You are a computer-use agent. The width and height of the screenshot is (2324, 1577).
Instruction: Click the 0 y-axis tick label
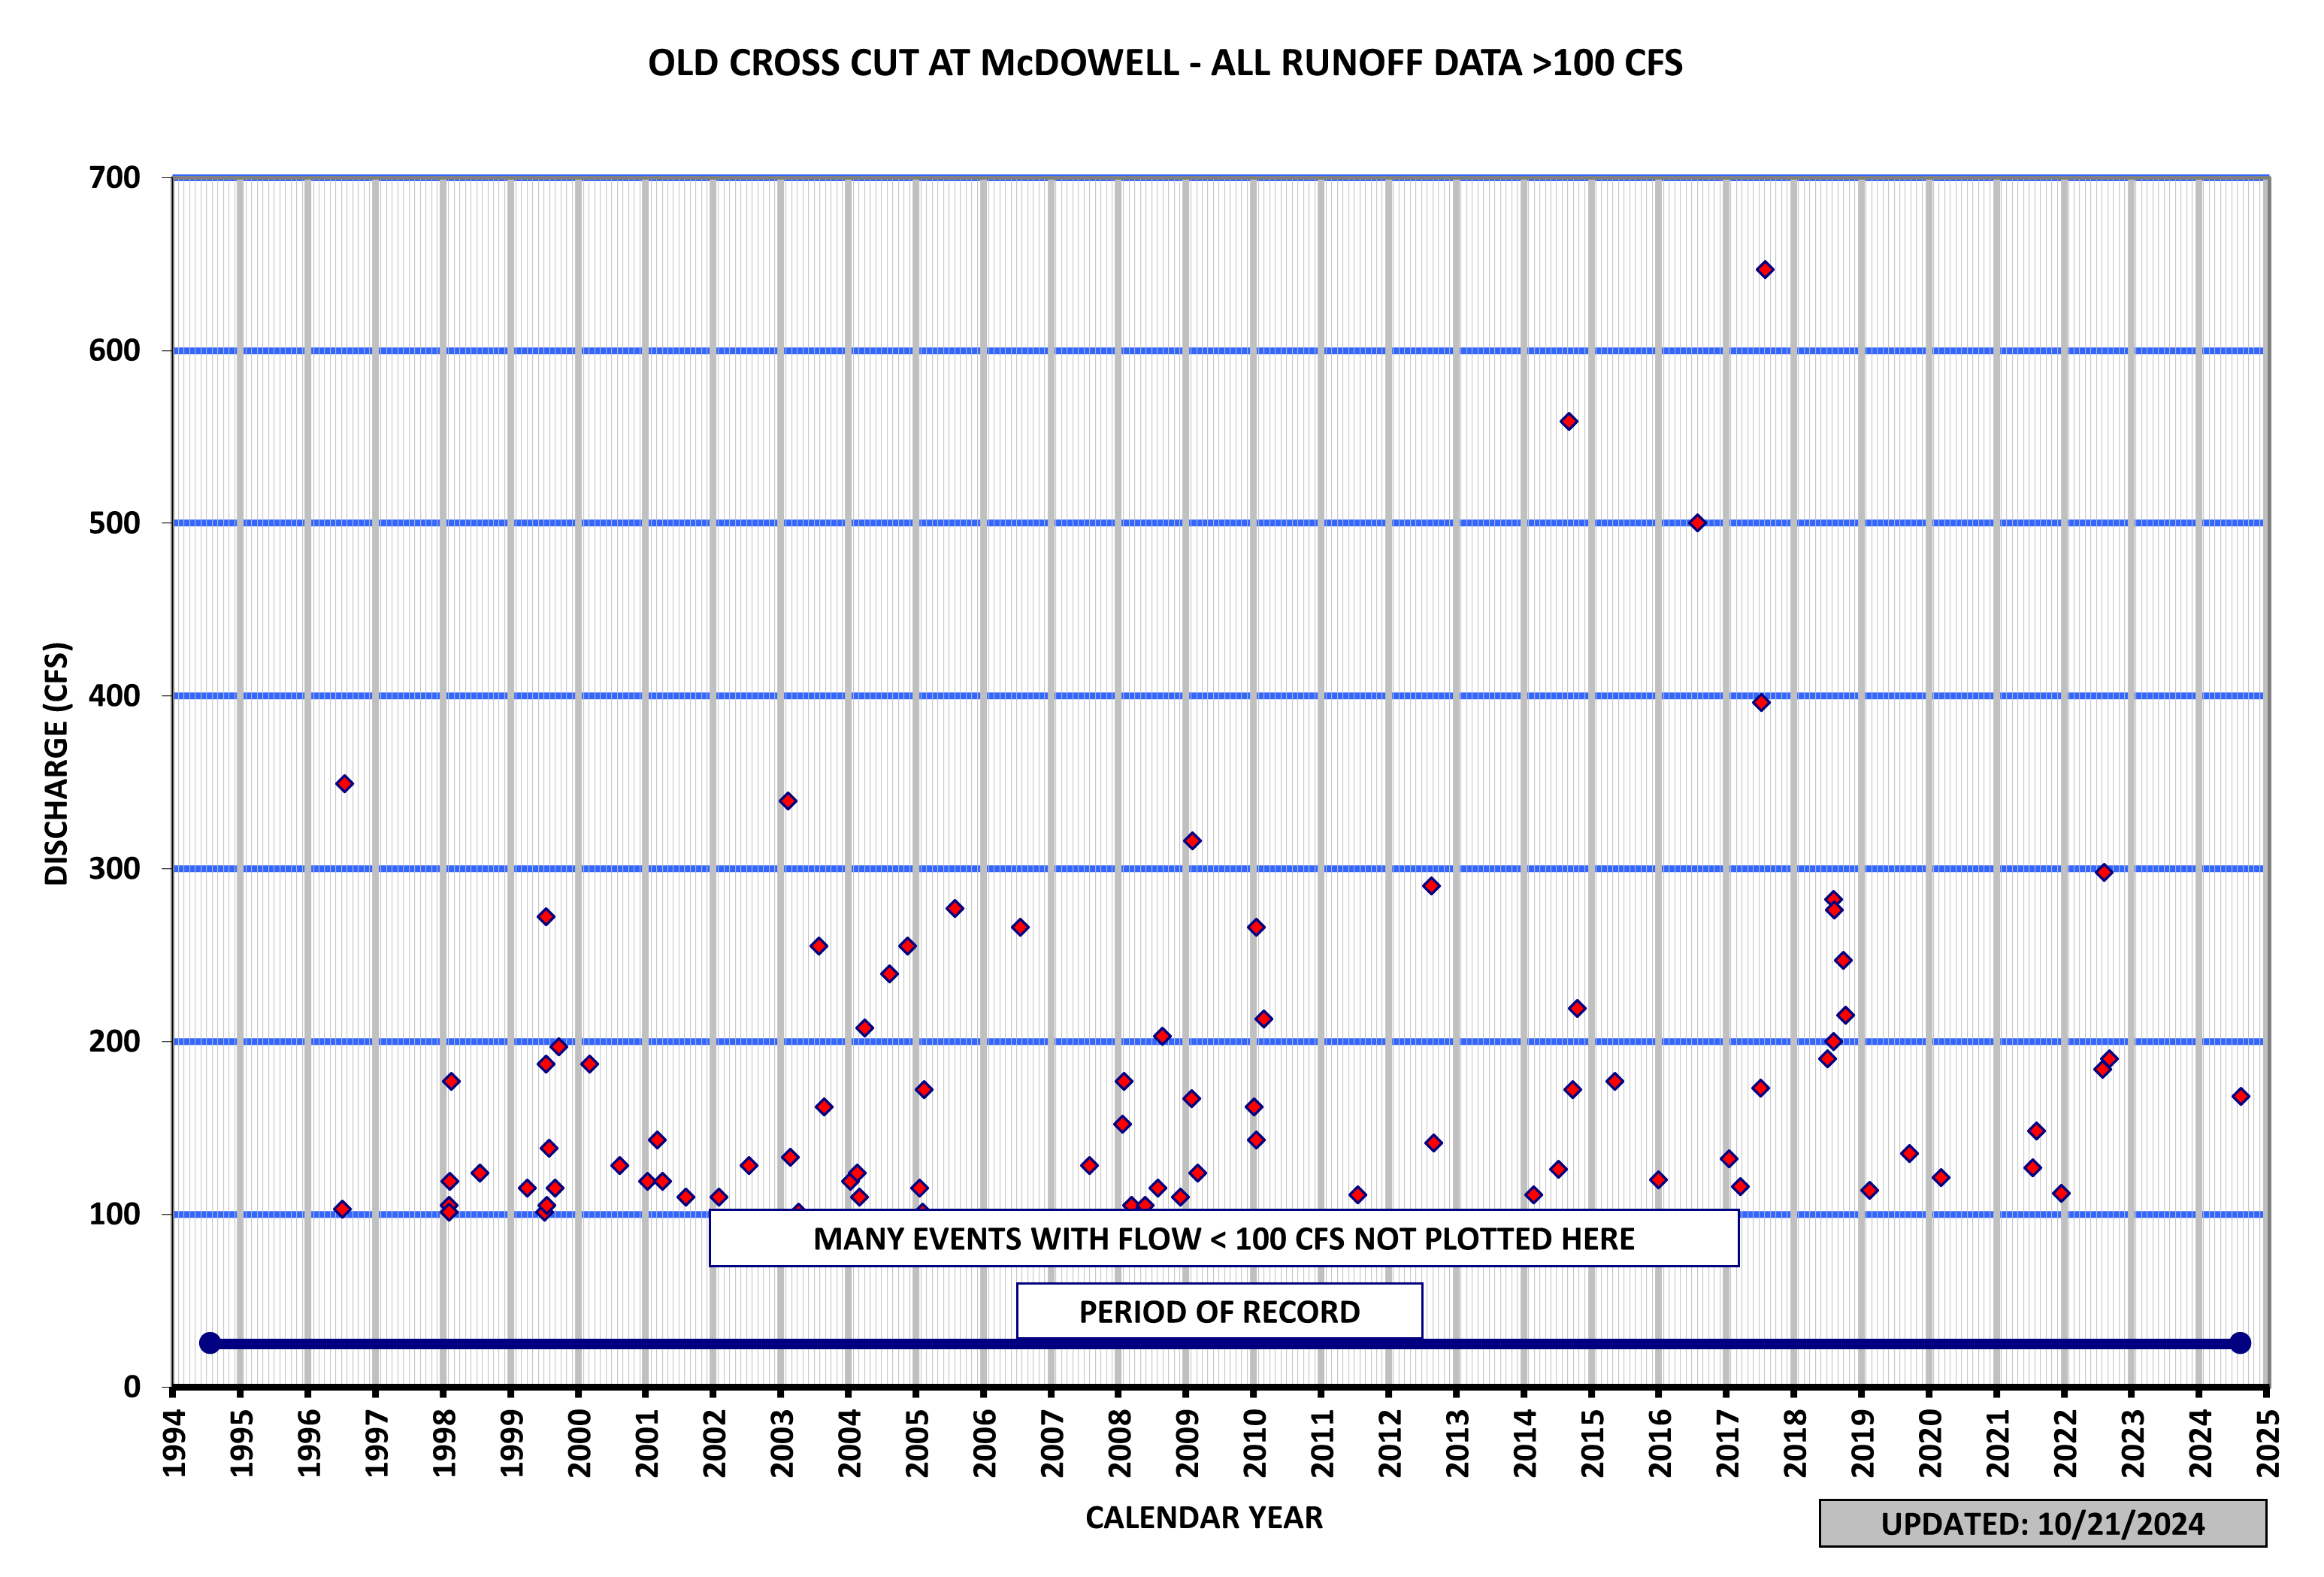point(132,1387)
